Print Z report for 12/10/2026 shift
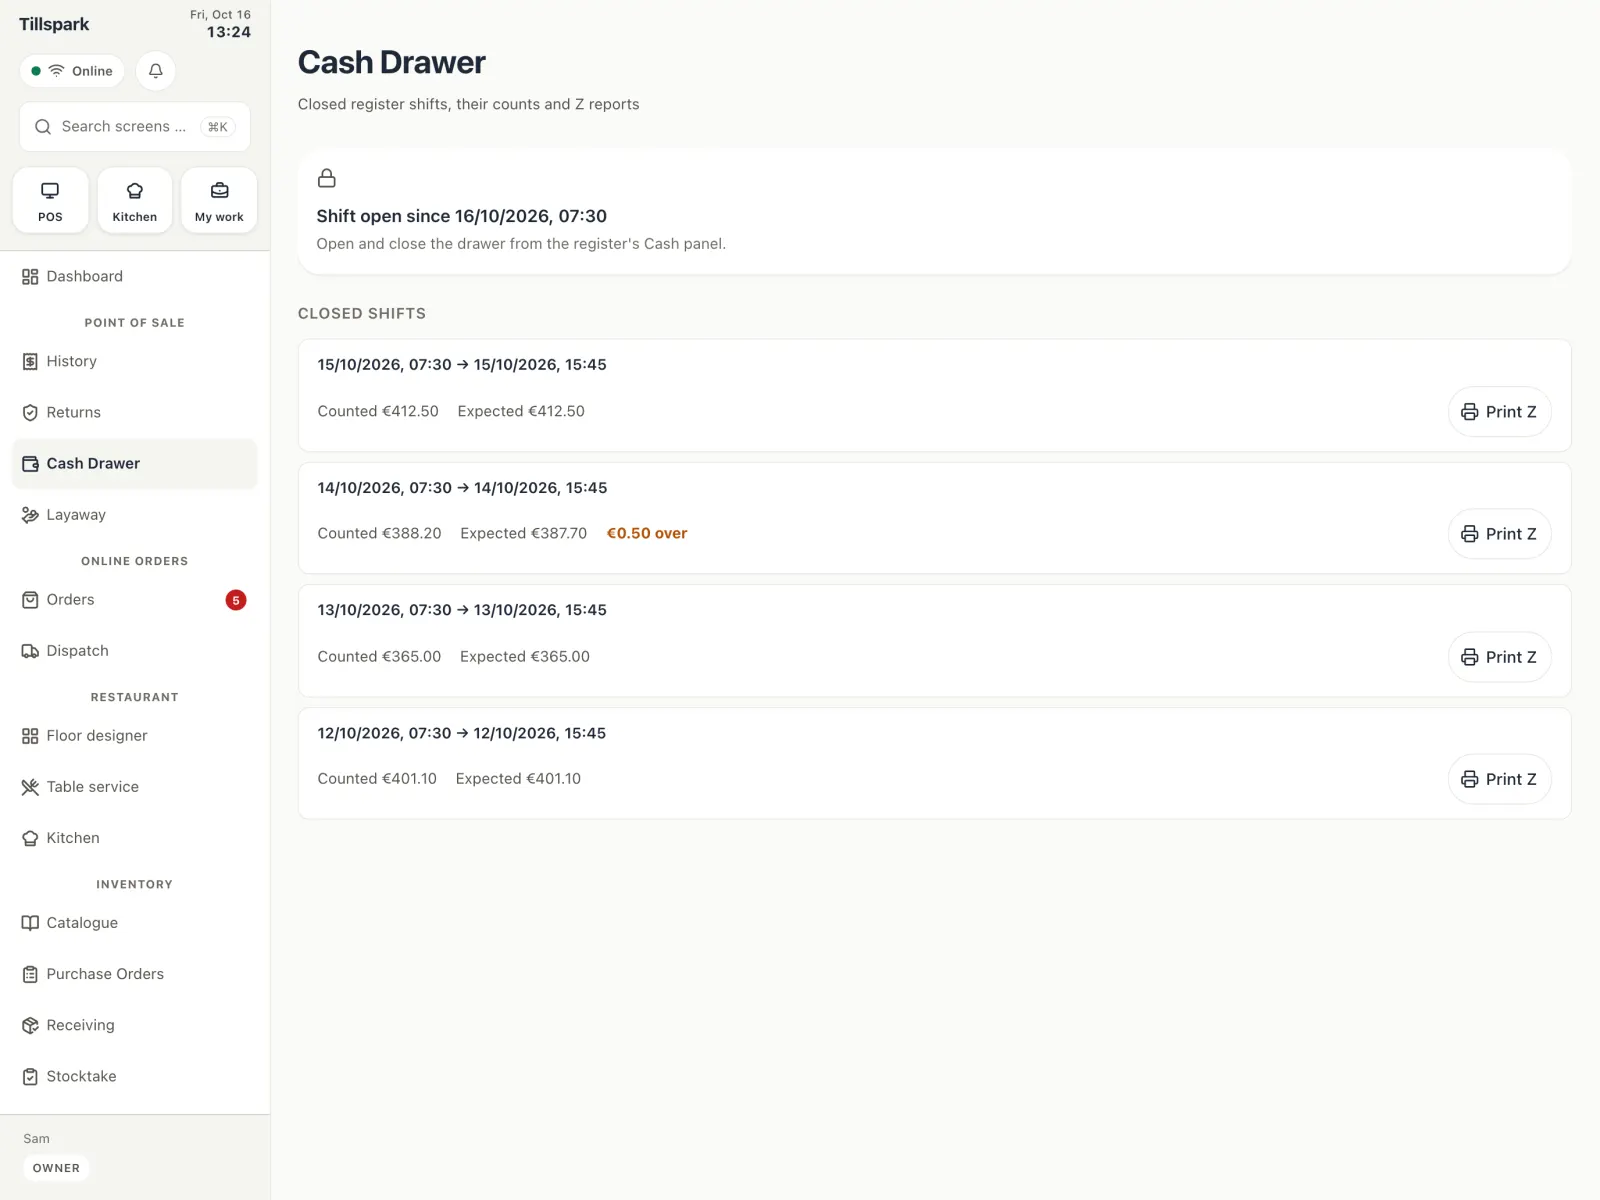The width and height of the screenshot is (1600, 1200). (1499, 779)
